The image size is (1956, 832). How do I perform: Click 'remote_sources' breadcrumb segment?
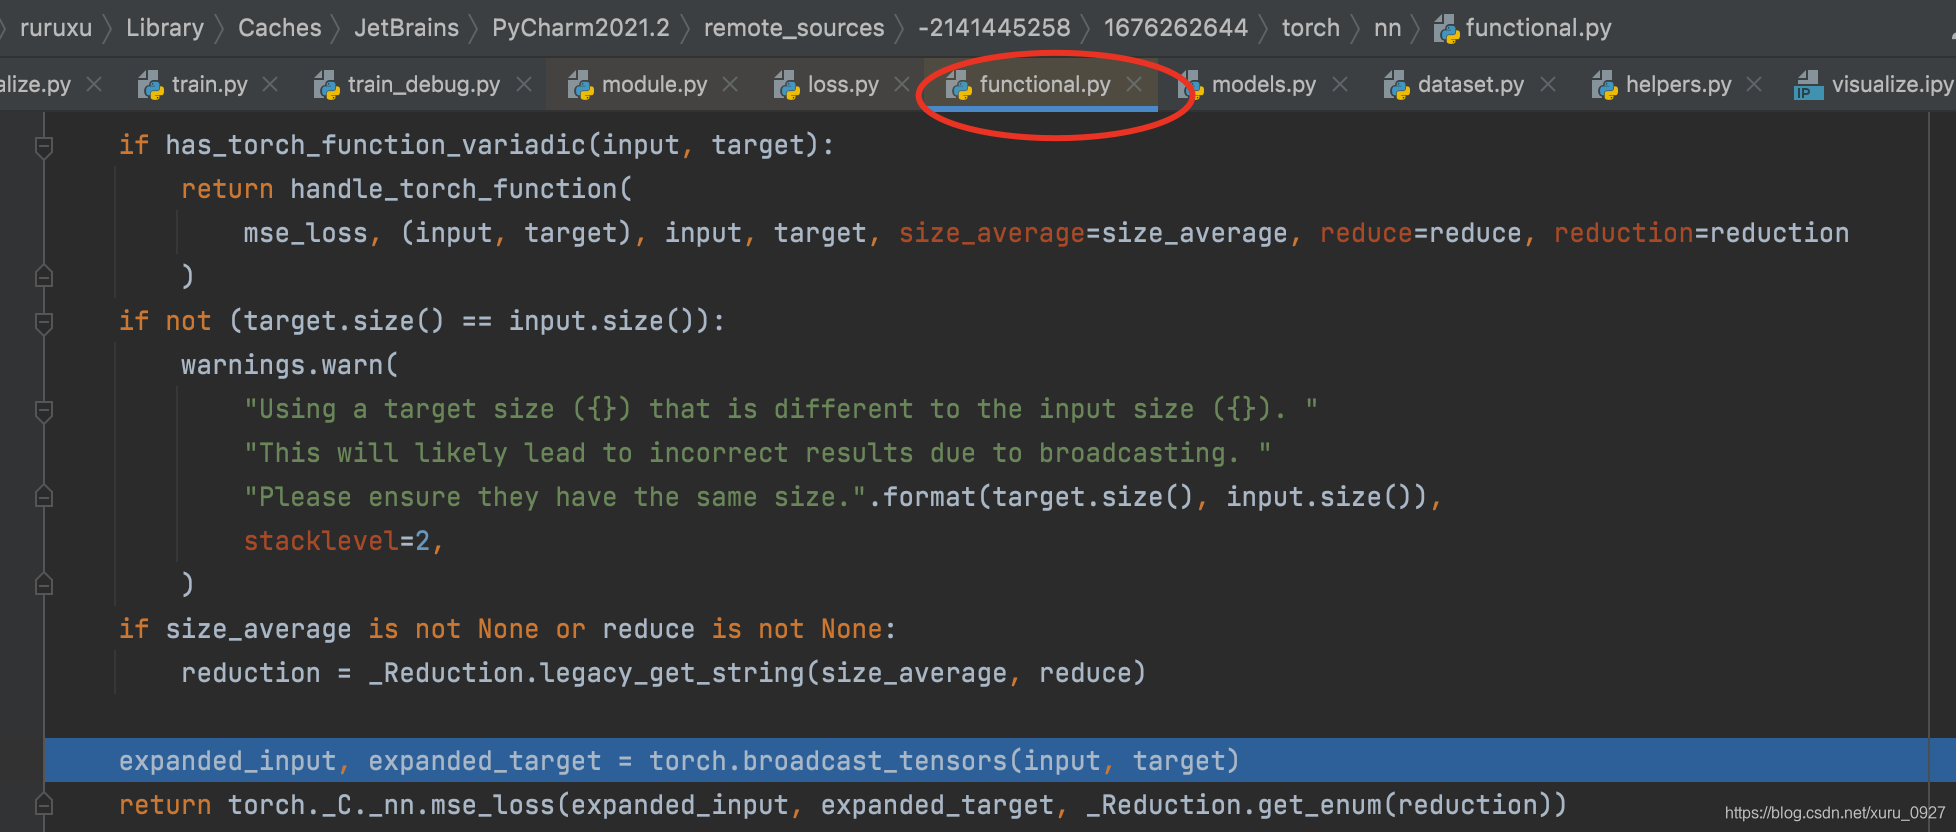click(794, 28)
